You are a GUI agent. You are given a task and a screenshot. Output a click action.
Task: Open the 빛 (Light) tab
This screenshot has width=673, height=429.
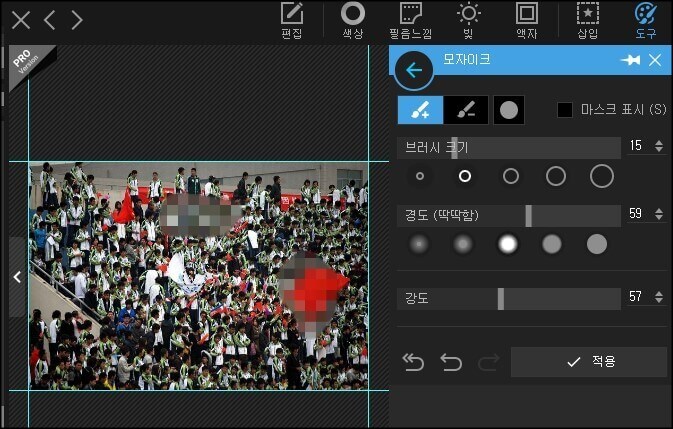pos(469,21)
